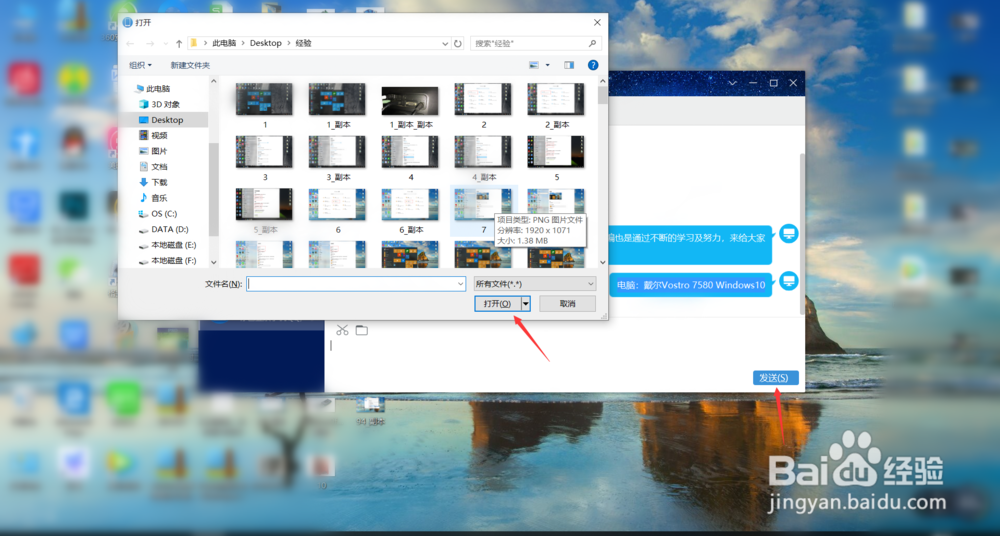1000x536 pixels.
Task: Select the thumbnail 1_副本
Action: coord(337,105)
